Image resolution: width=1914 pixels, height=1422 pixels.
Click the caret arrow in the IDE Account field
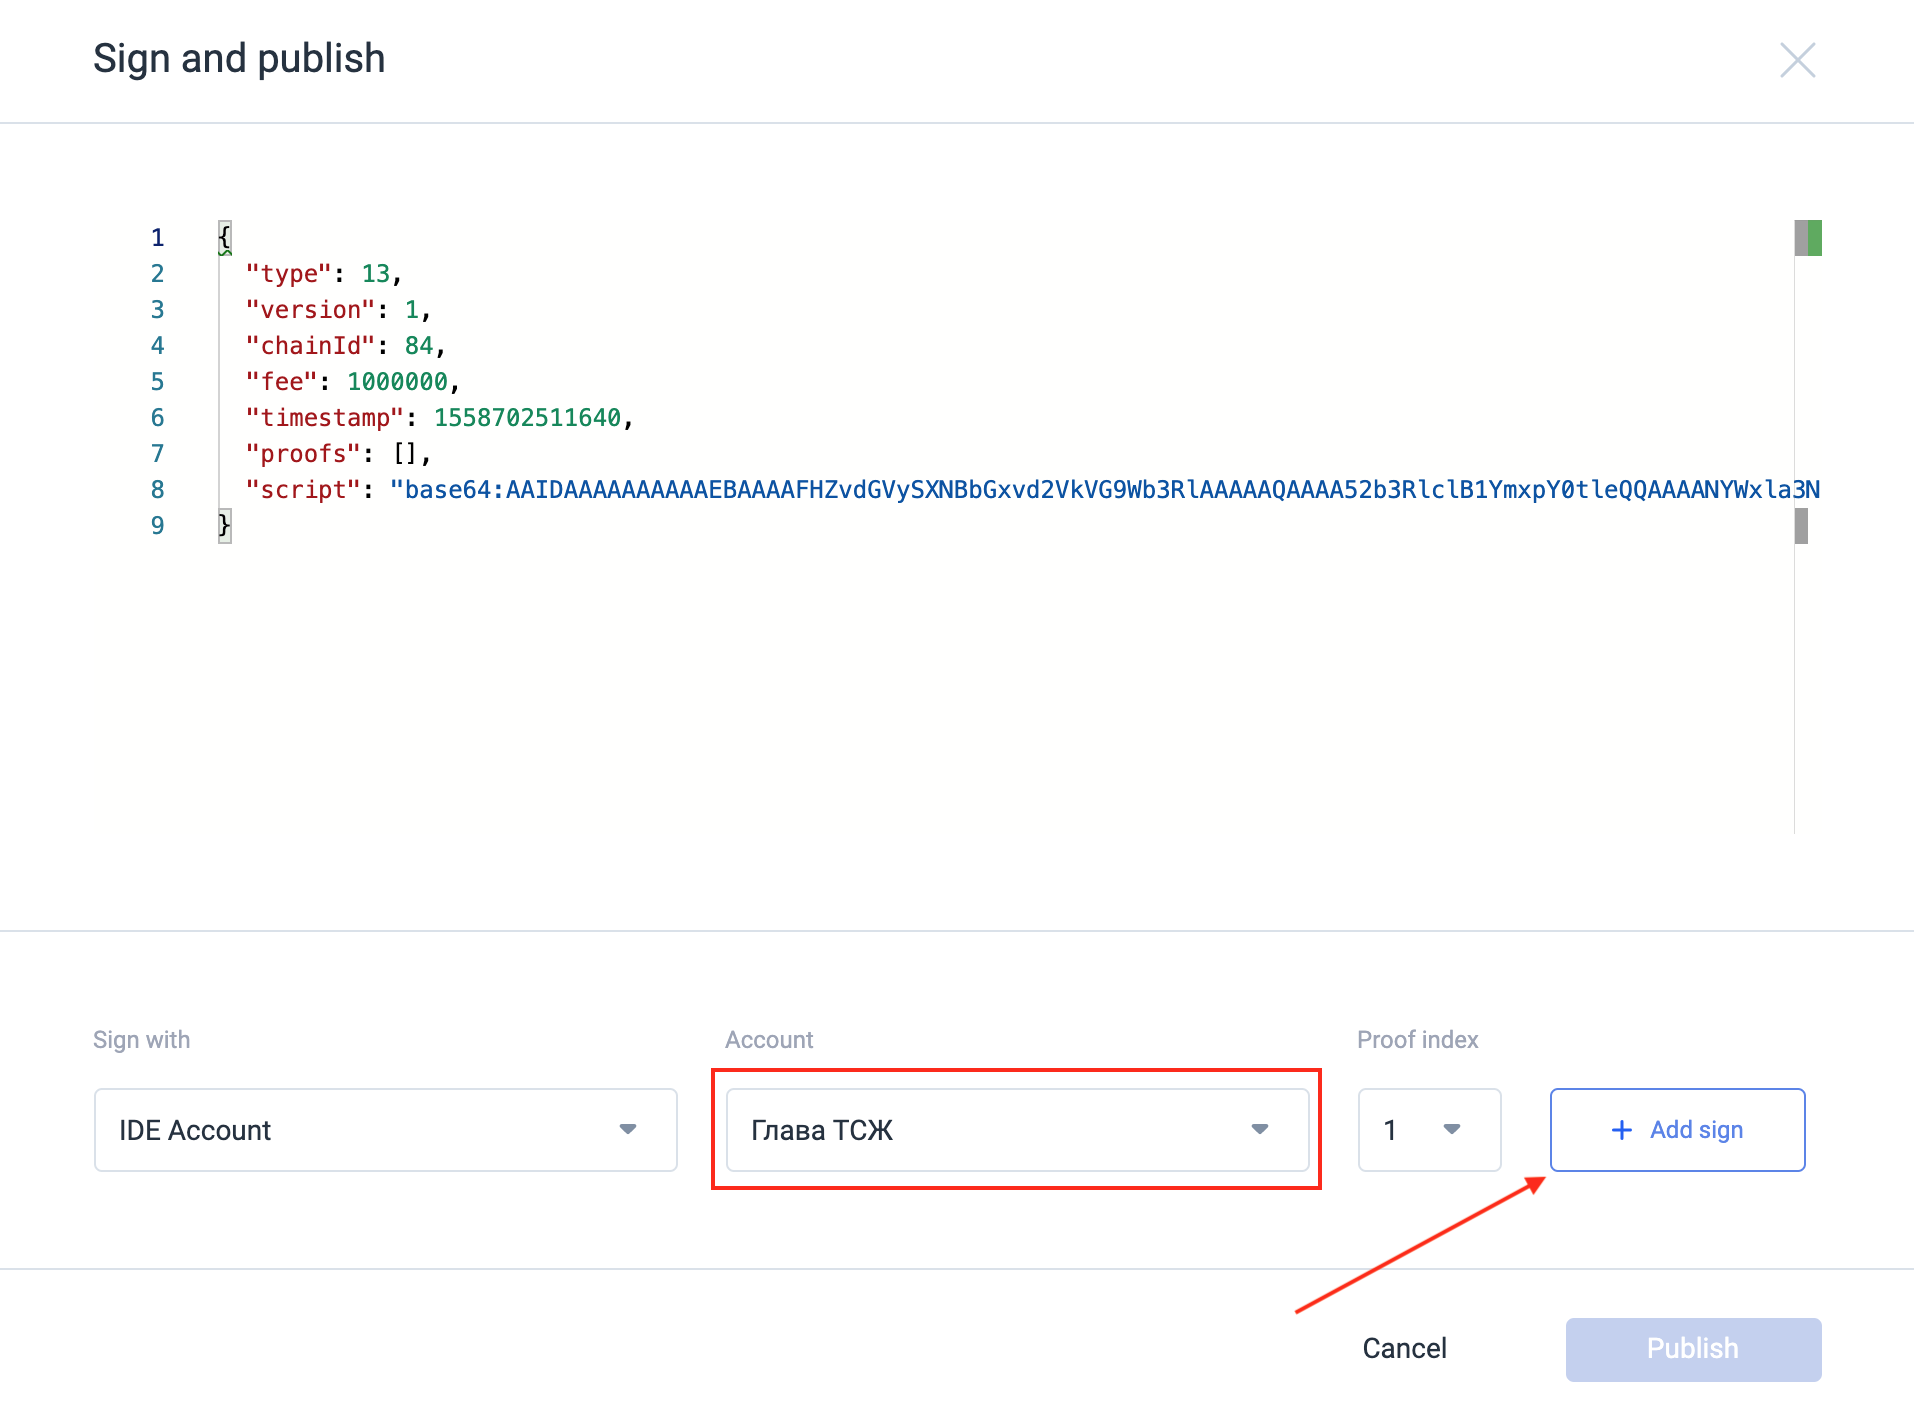[628, 1129]
